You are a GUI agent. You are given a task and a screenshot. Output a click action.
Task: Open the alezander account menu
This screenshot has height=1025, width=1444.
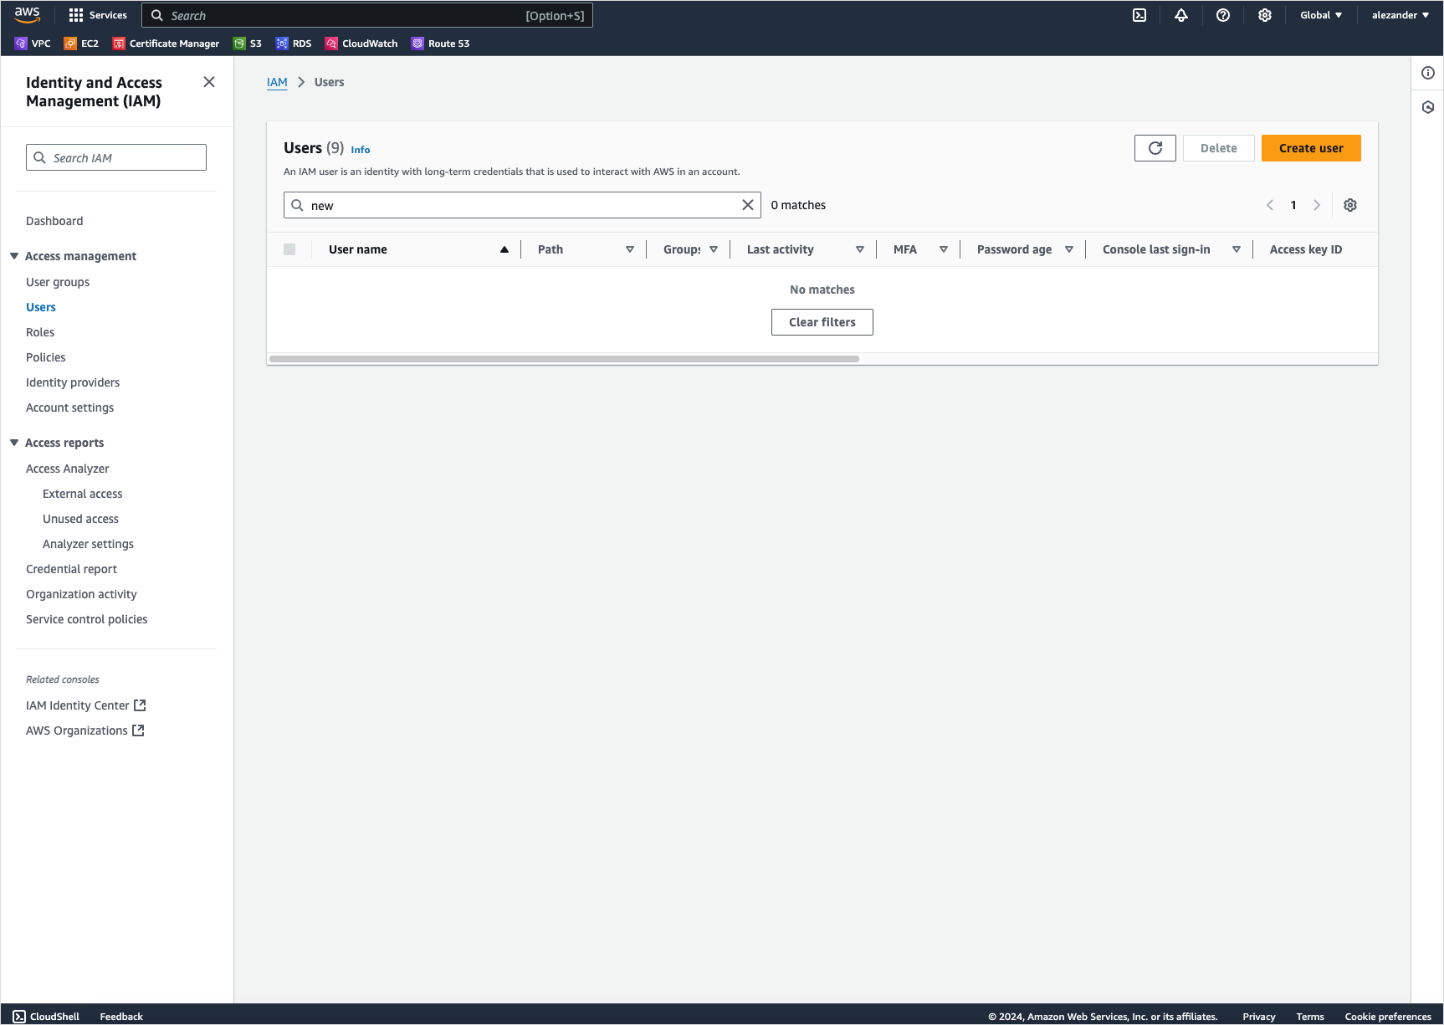tap(1399, 15)
